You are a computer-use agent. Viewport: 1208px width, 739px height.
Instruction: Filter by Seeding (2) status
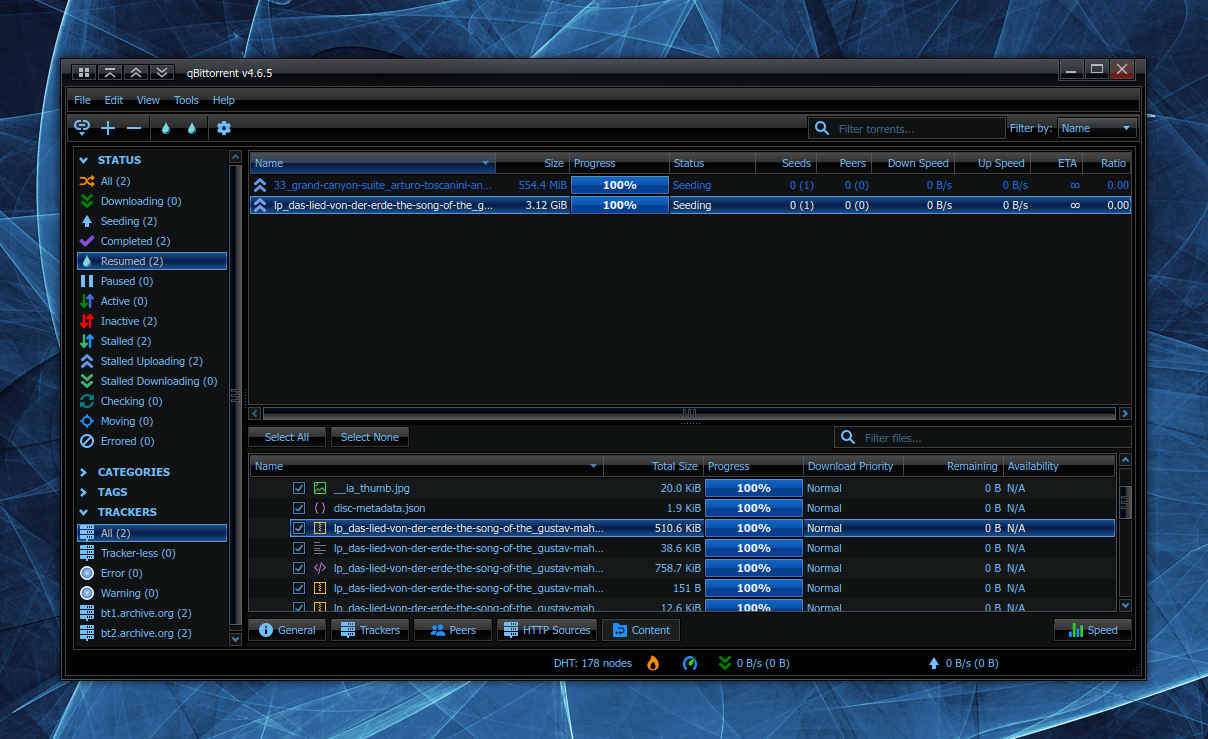point(152,221)
